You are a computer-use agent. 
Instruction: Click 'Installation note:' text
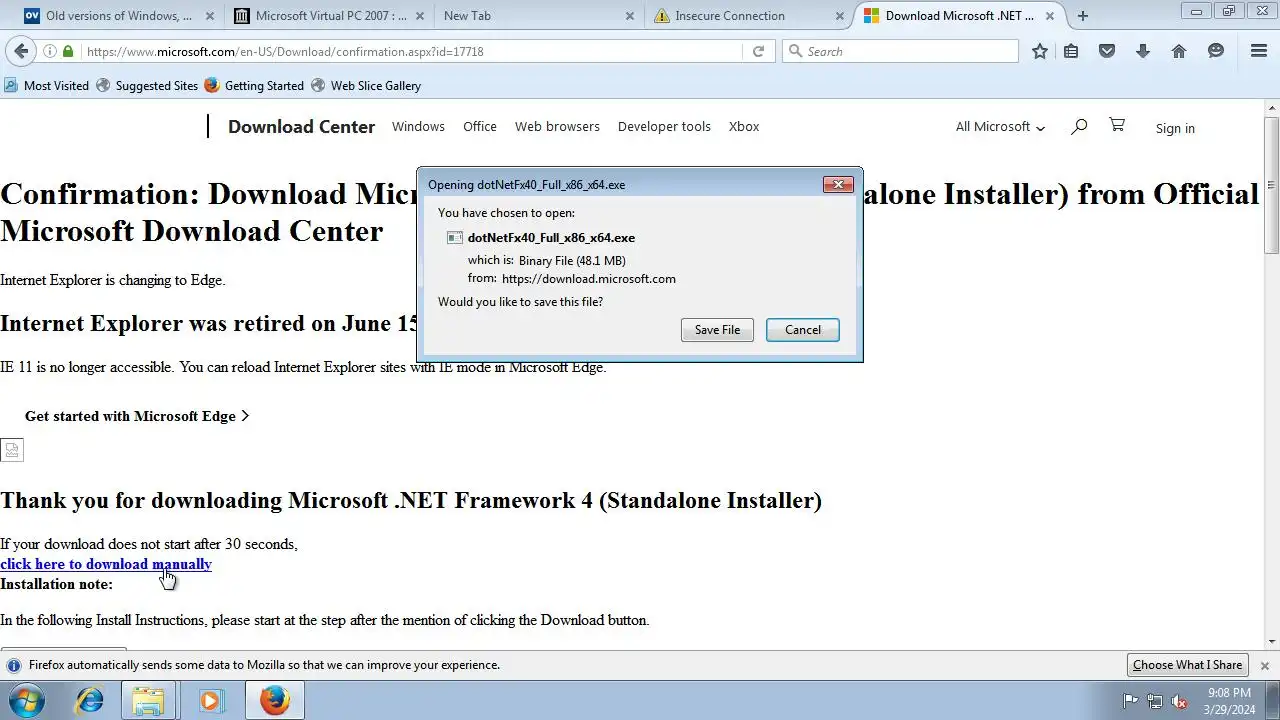pos(56,584)
